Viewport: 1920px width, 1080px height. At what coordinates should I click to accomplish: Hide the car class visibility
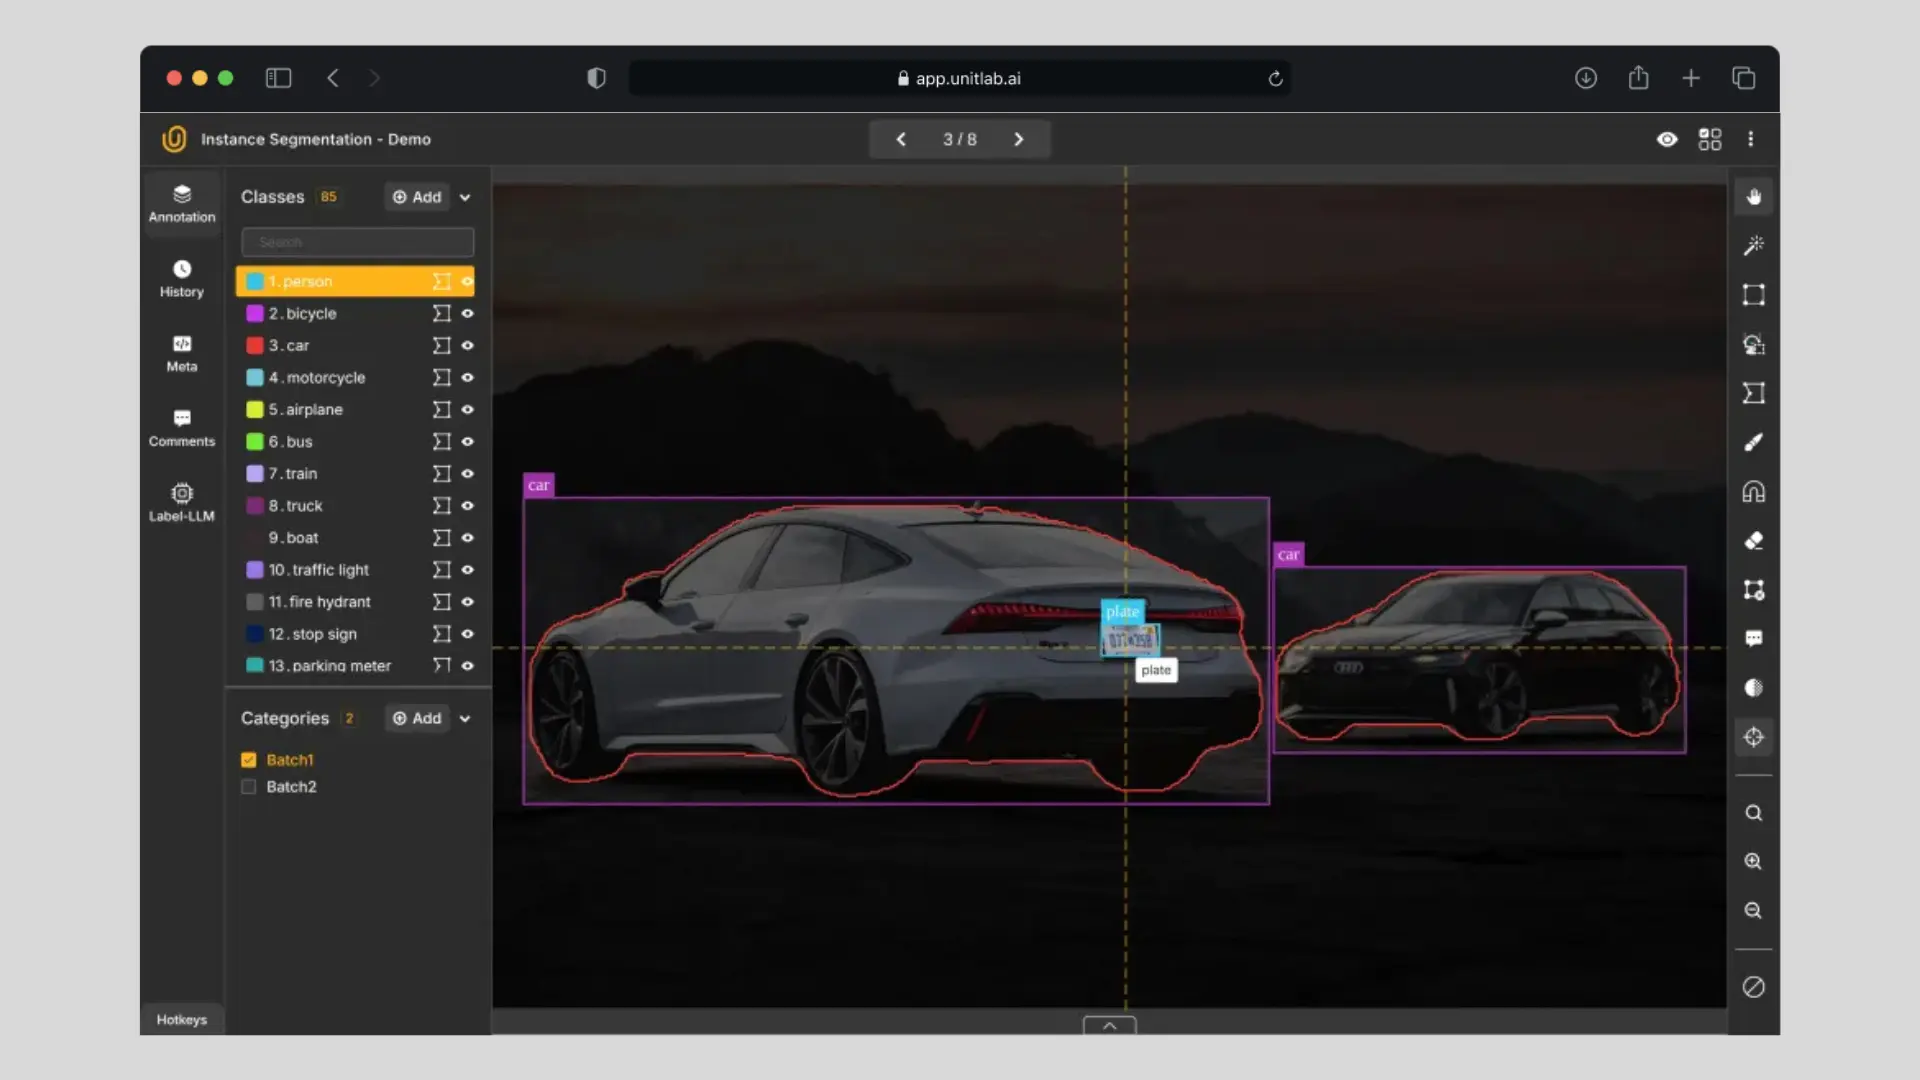pos(467,346)
